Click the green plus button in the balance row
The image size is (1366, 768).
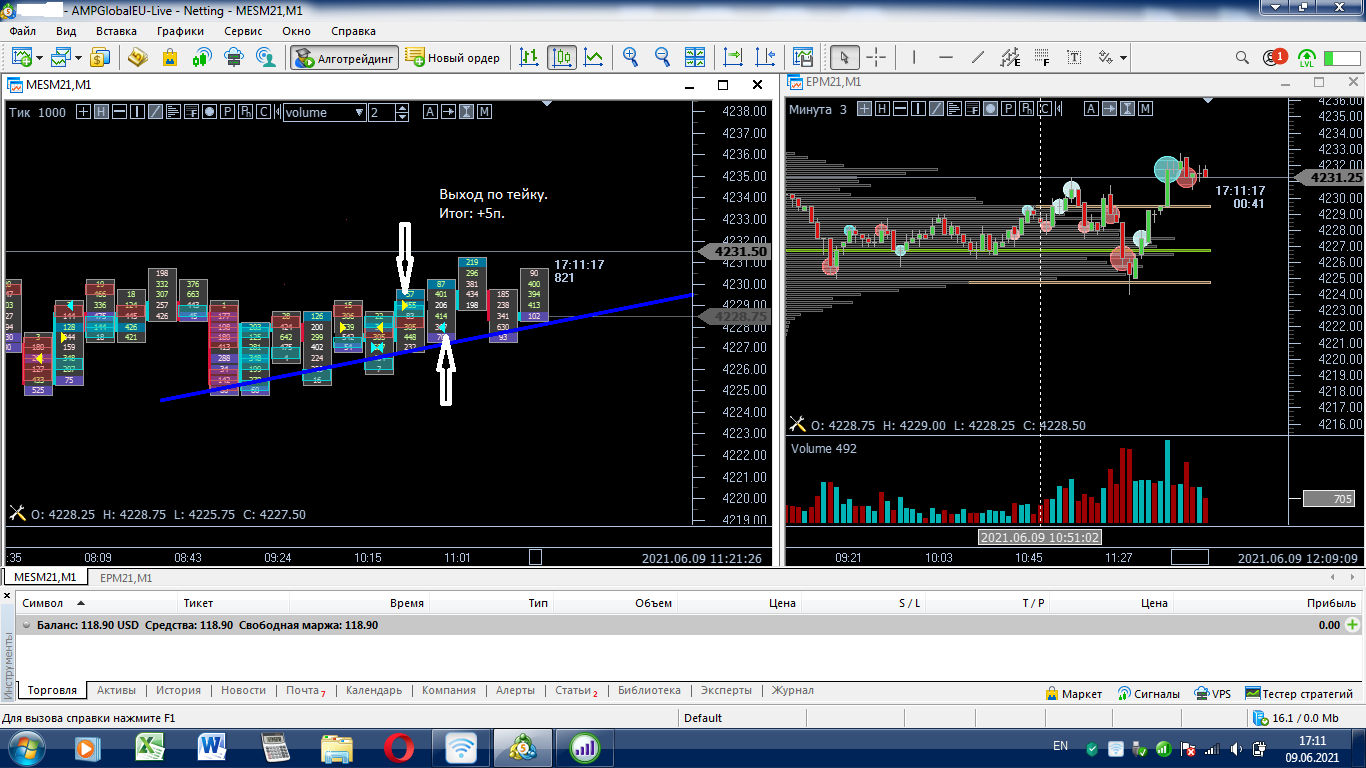coord(1353,625)
